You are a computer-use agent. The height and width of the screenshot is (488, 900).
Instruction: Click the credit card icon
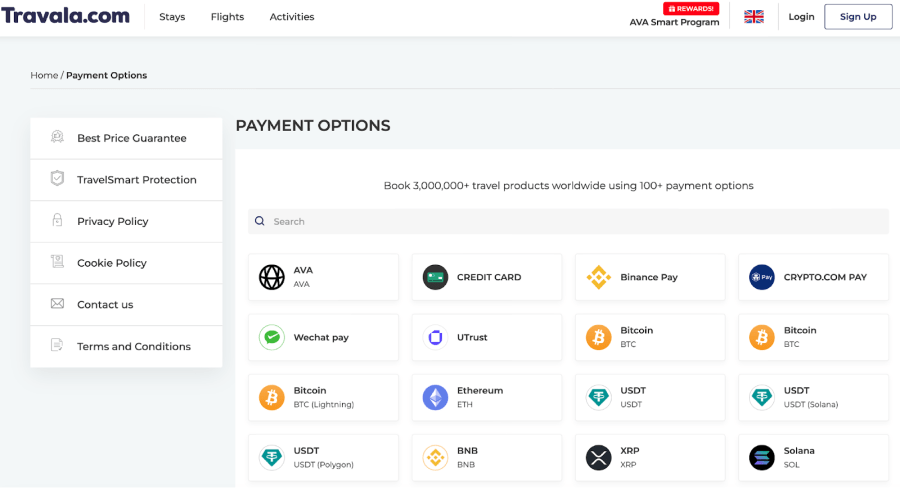[435, 277]
